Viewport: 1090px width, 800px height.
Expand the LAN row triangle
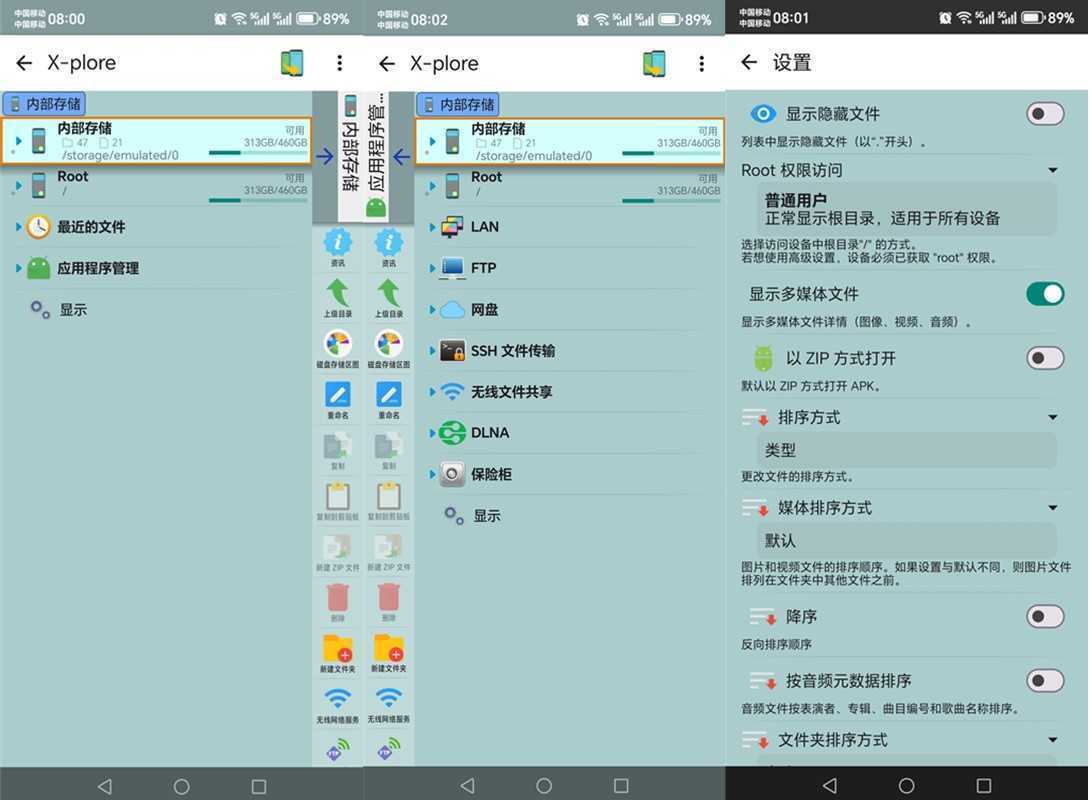tap(432, 227)
